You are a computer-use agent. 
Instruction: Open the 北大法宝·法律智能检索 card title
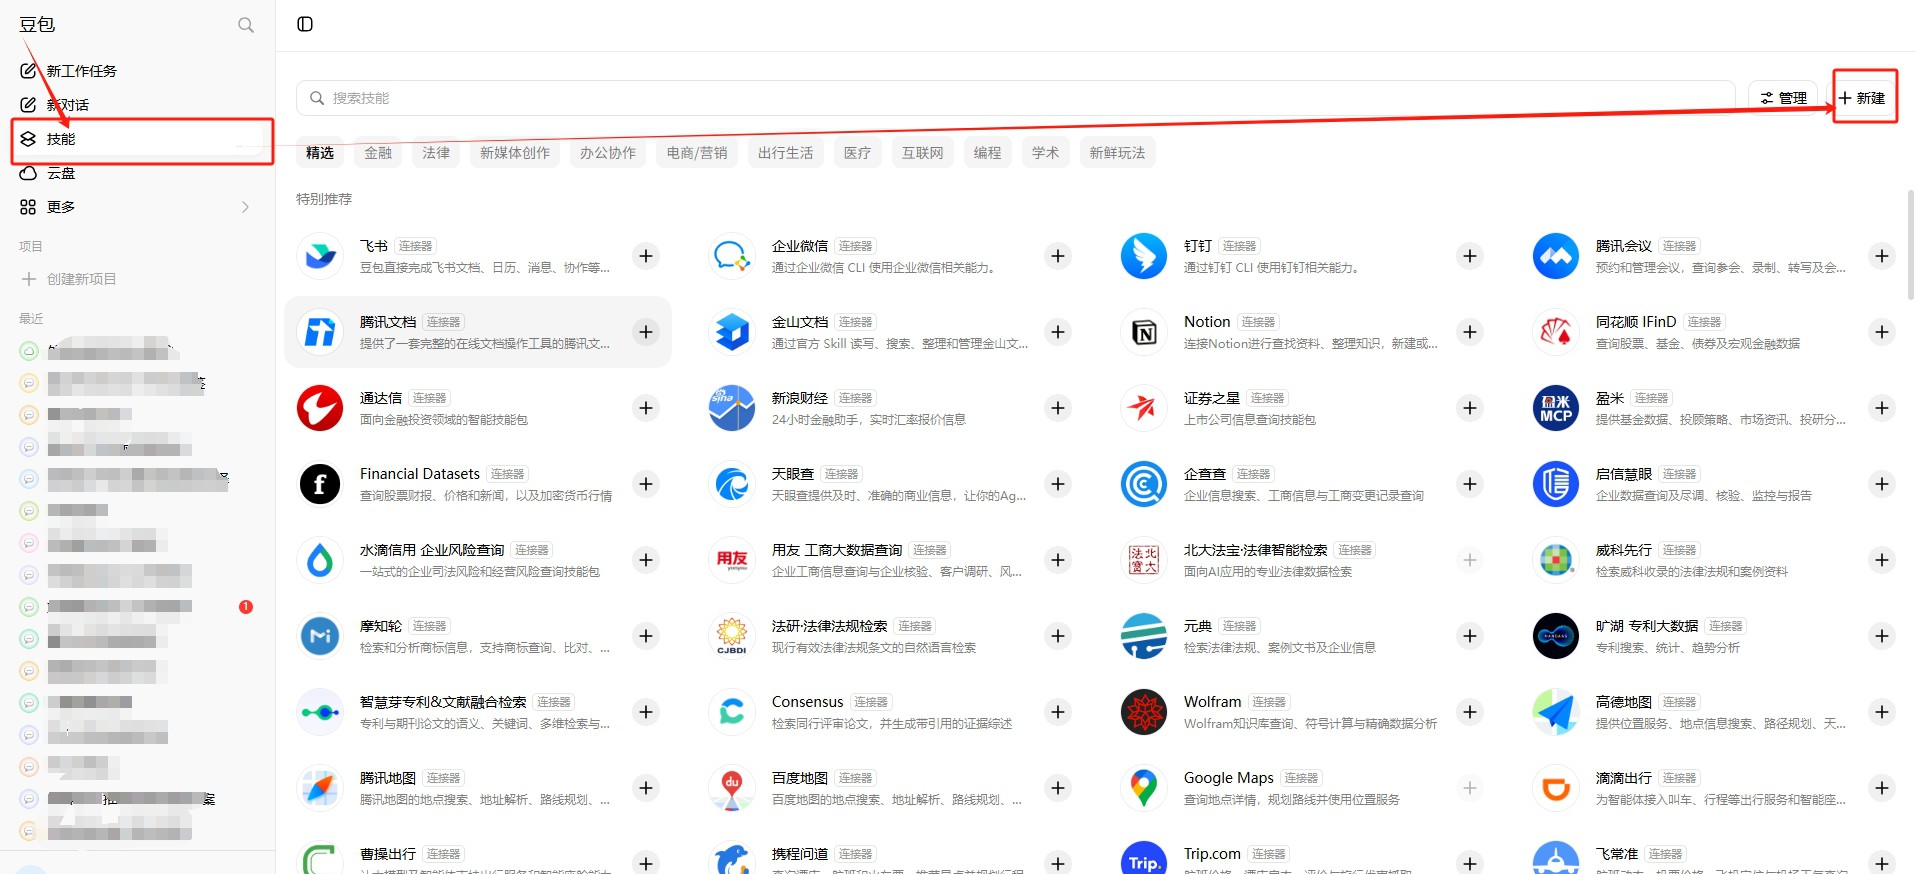[1255, 550]
